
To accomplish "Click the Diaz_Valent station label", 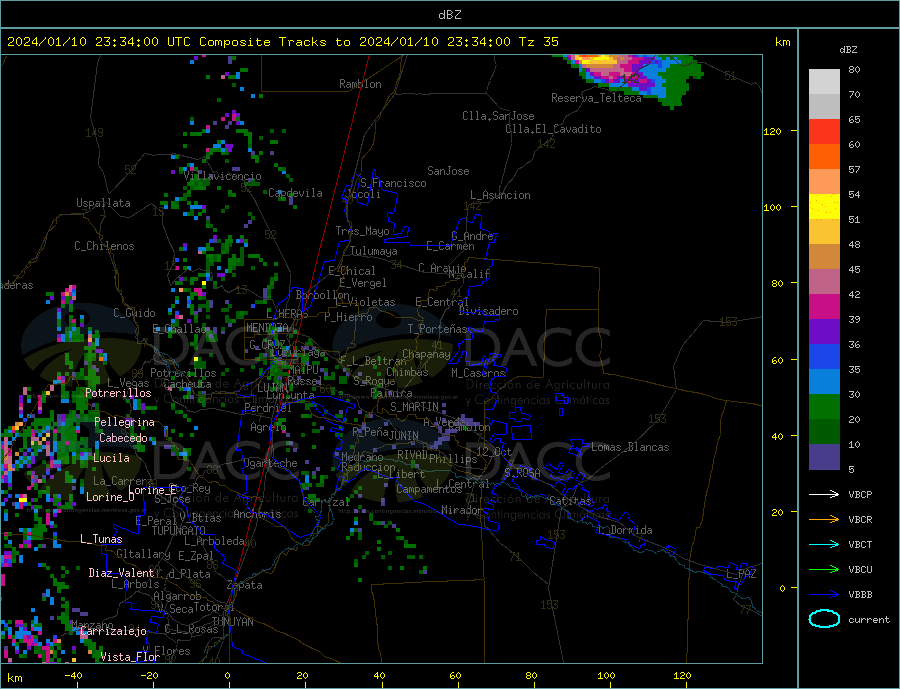I will point(121,573).
